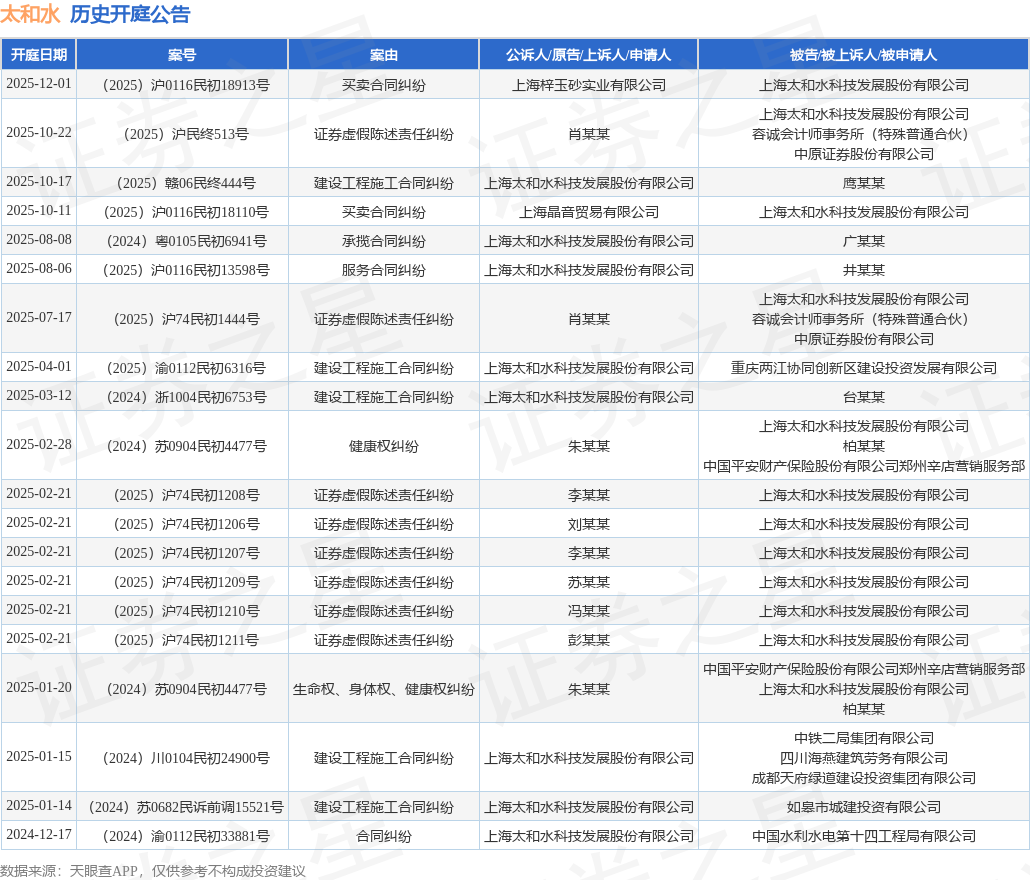
Task: Click the 太和水 title text
Action: pos(30,14)
